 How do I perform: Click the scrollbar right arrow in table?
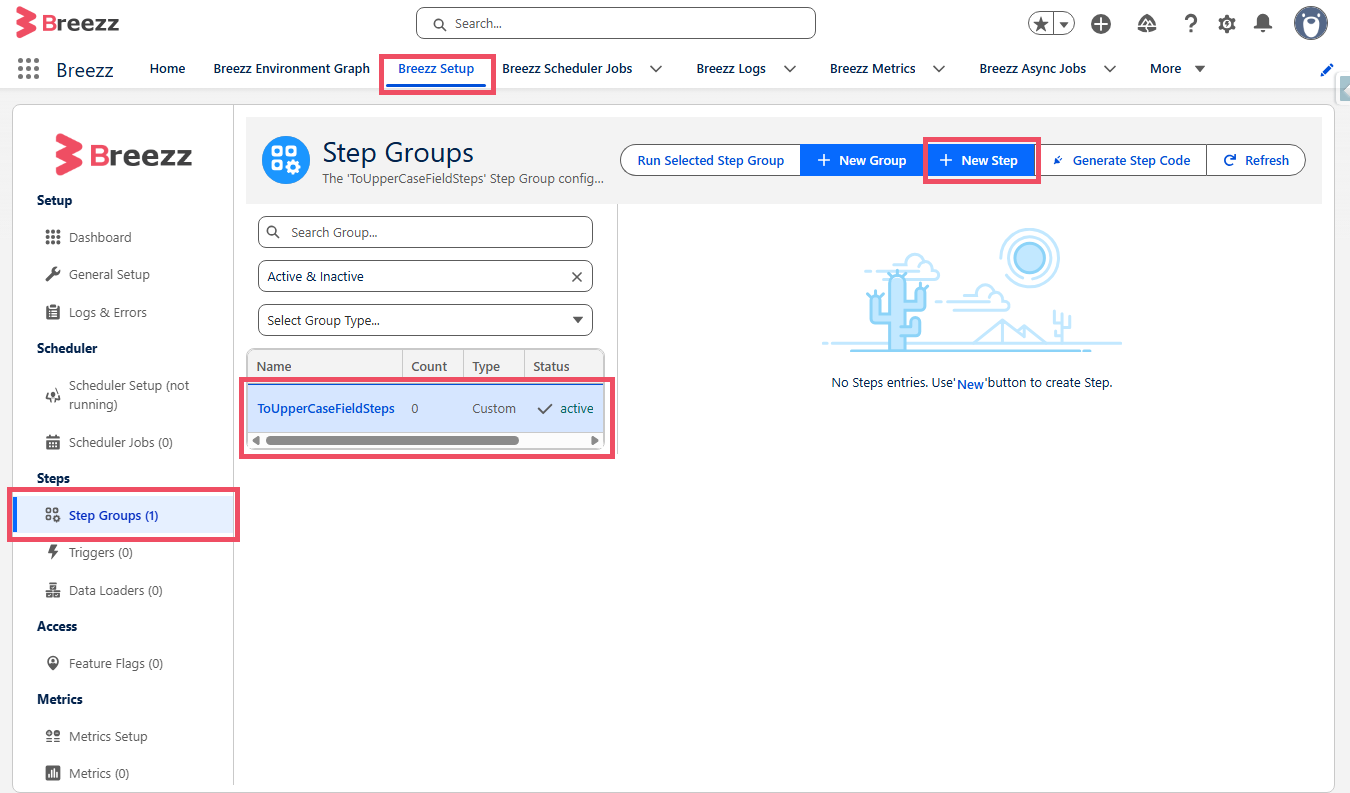[595, 440]
